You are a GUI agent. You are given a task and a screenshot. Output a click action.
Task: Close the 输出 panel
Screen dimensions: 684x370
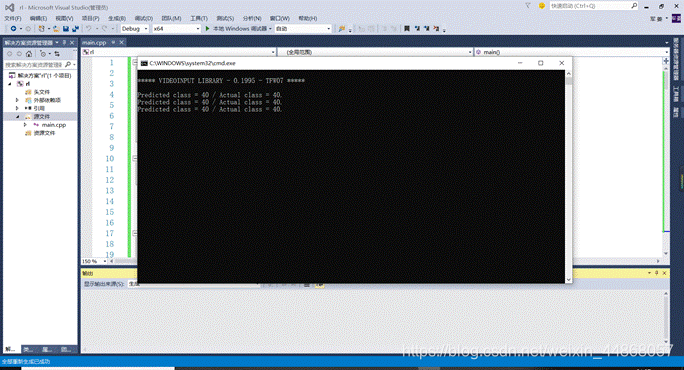coord(664,273)
